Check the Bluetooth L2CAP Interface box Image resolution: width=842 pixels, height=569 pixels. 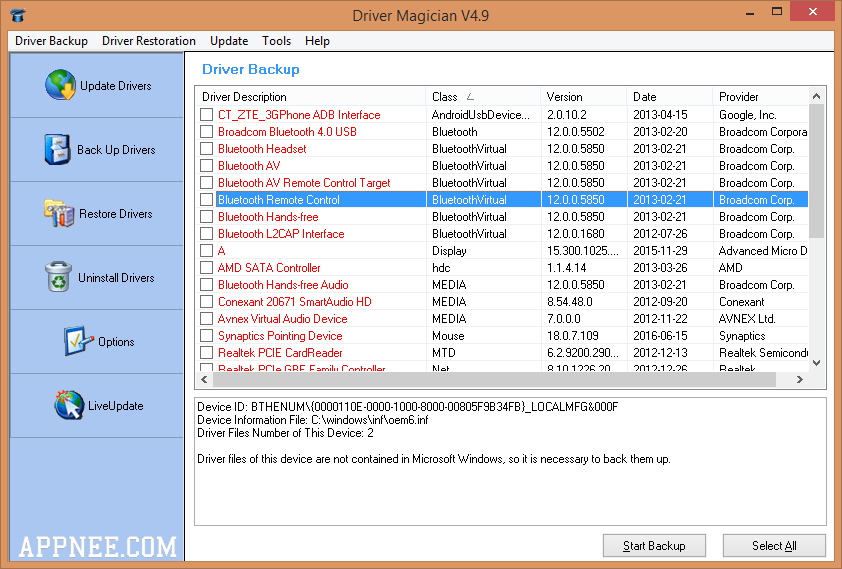[x=206, y=234]
